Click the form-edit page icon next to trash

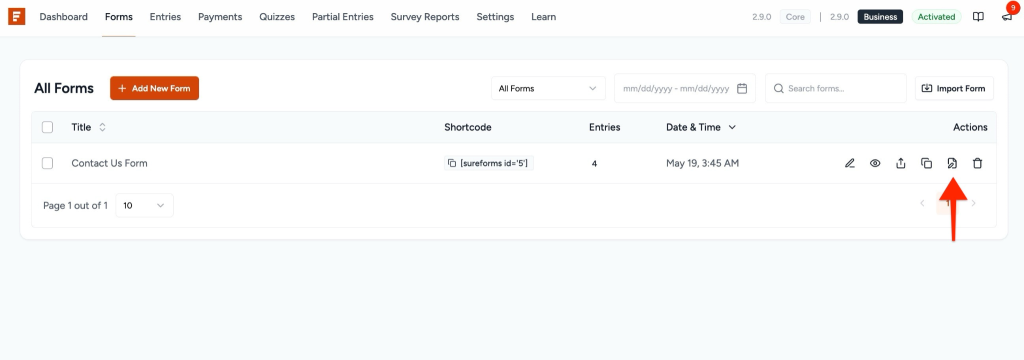click(952, 163)
